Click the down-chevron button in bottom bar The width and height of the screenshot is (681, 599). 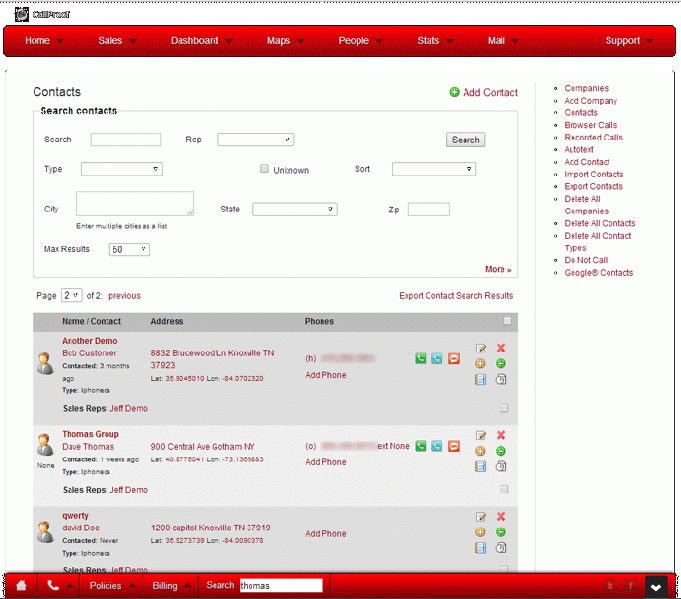click(656, 587)
